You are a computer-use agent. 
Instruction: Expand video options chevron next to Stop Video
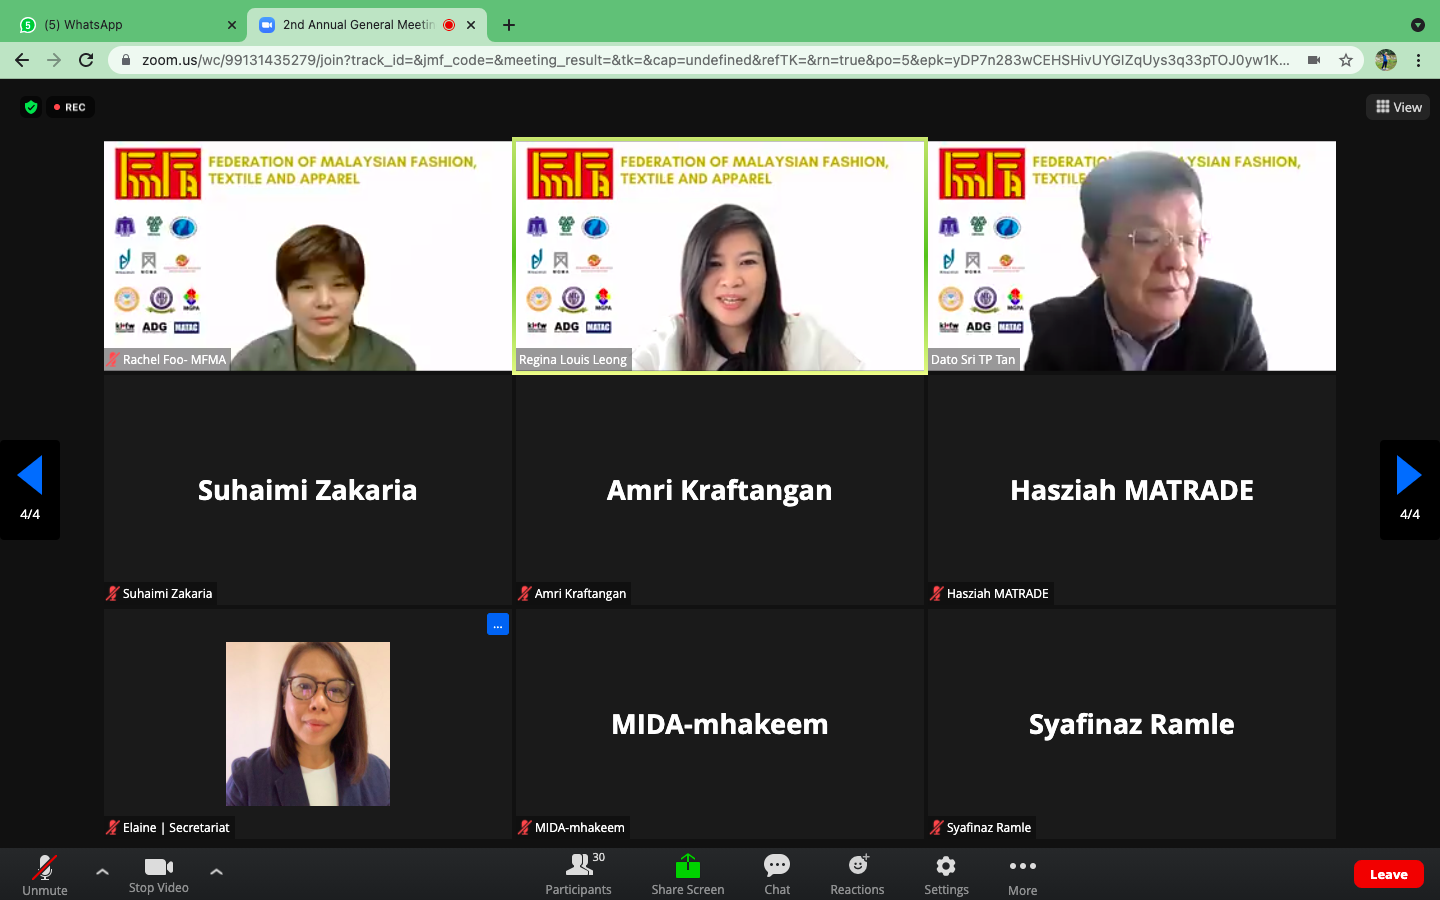(216, 872)
